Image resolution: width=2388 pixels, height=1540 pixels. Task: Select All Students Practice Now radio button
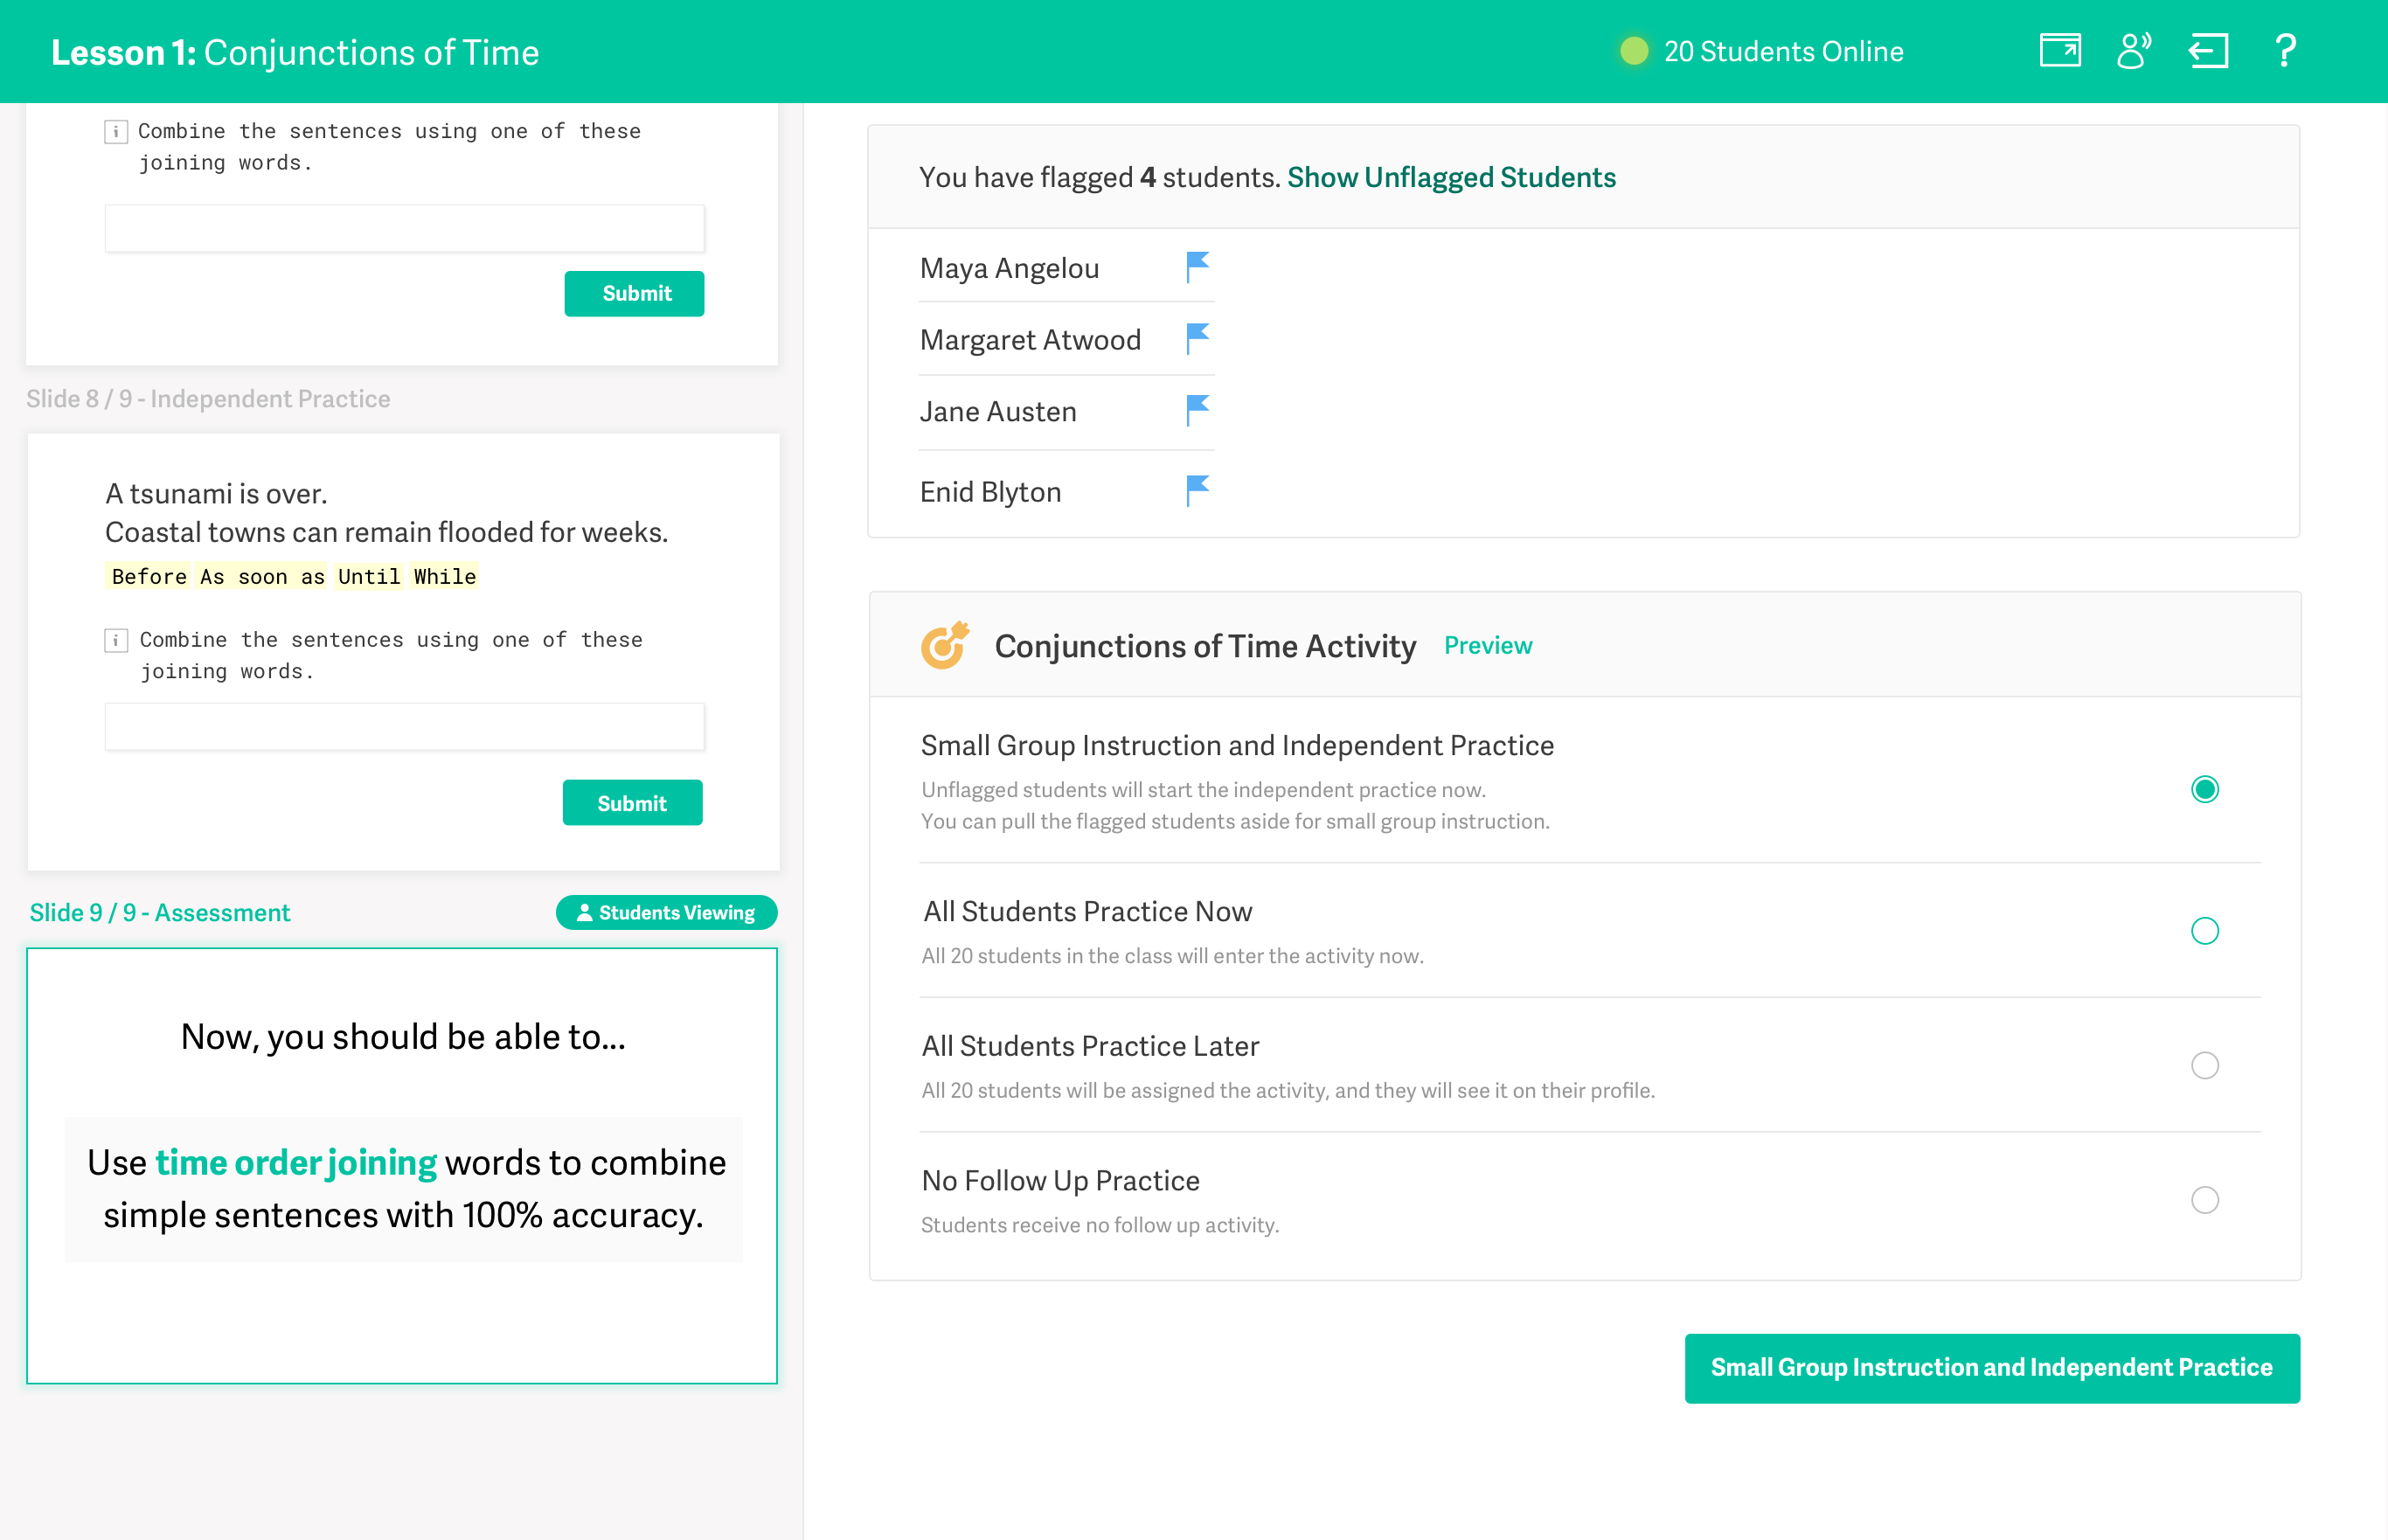[2205, 929]
